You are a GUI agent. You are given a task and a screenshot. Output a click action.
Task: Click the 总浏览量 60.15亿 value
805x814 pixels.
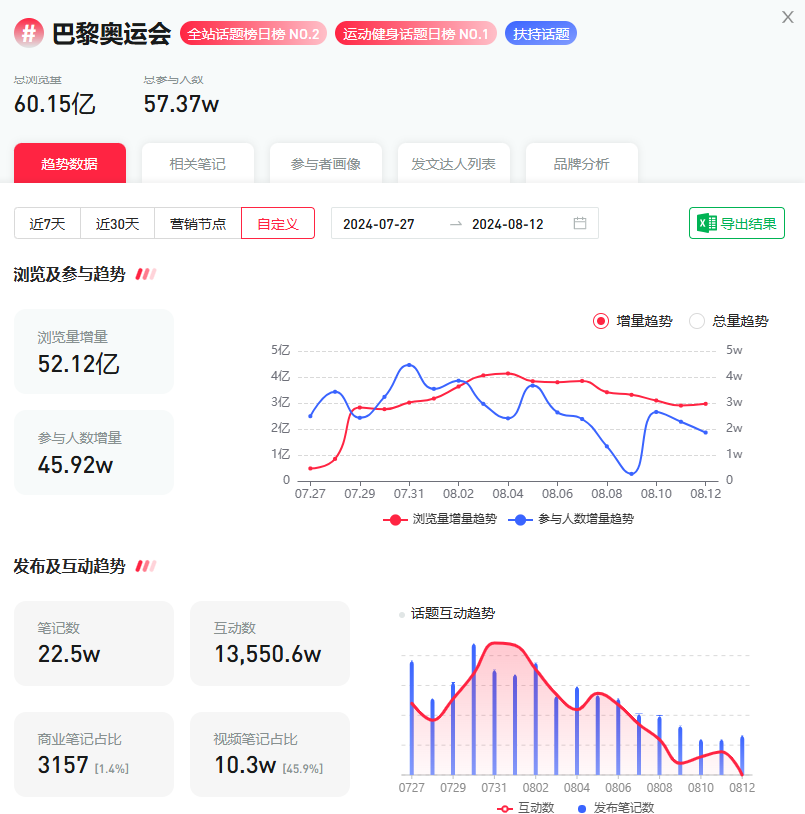54,104
